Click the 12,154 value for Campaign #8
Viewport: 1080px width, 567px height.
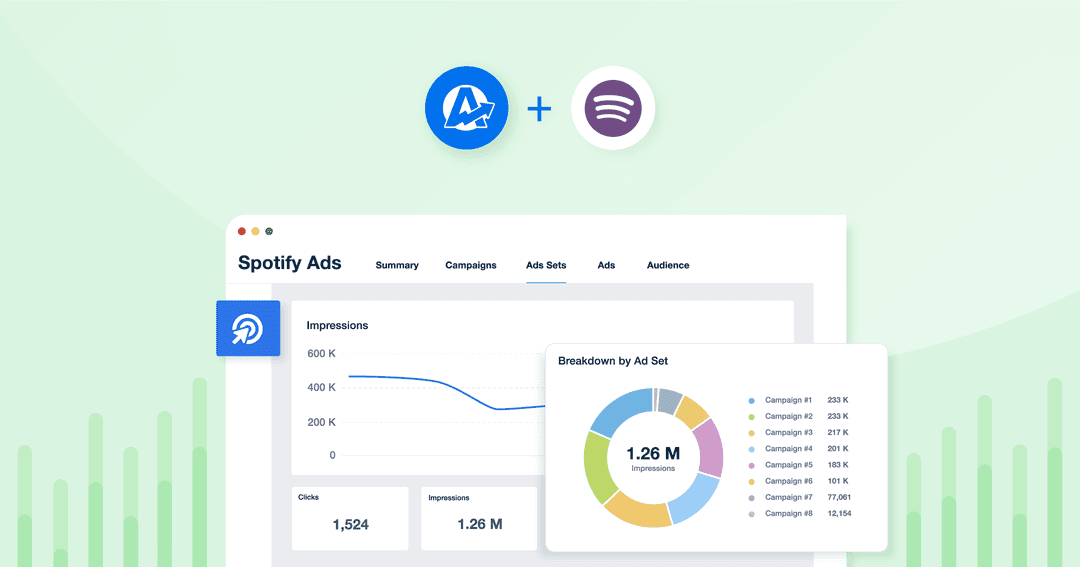[x=840, y=513]
